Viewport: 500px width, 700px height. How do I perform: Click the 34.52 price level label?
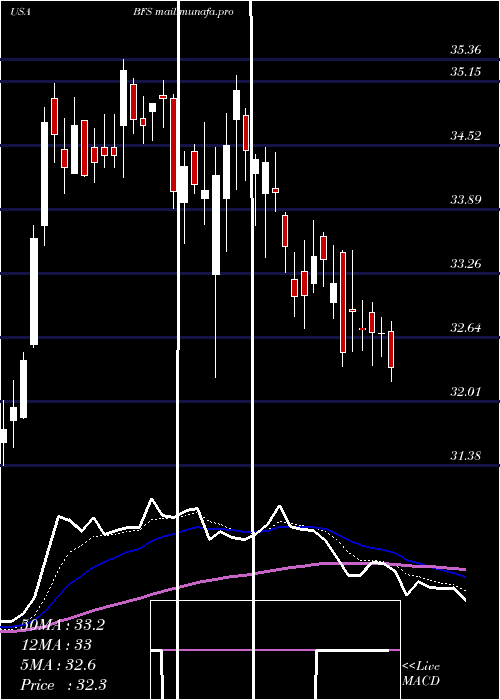466,136
